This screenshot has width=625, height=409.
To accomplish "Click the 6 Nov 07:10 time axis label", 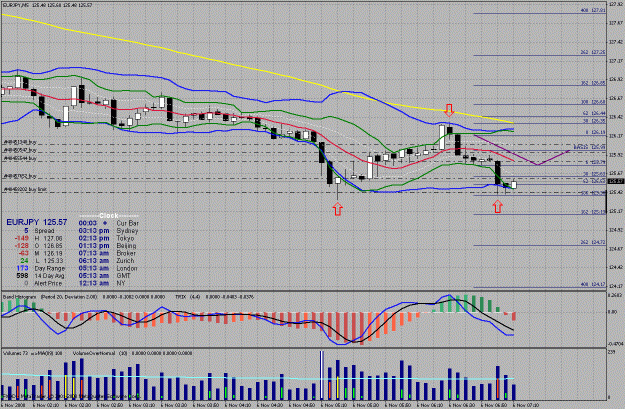I will point(527,405).
